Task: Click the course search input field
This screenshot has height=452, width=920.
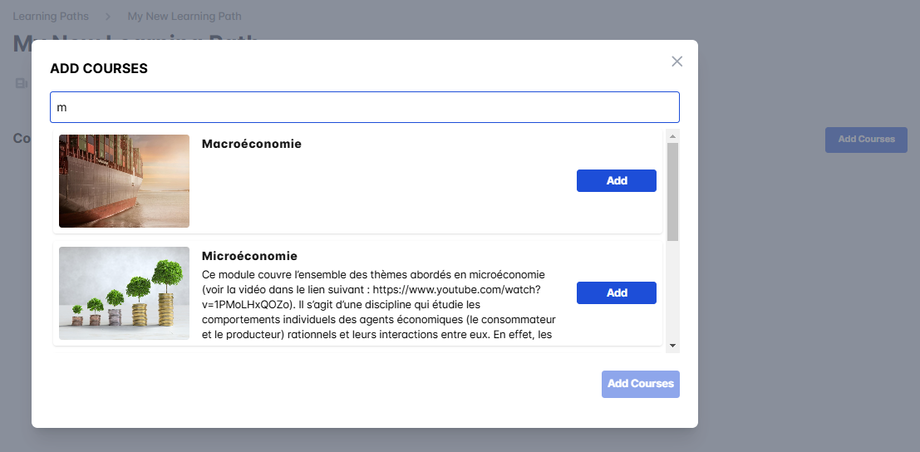Action: pos(364,107)
